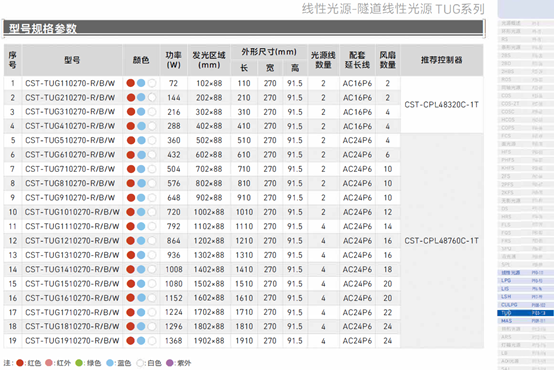Click the green 绿色 legend dot
Image resolution: width=554 pixels, height=370 pixels.
pos(79,363)
